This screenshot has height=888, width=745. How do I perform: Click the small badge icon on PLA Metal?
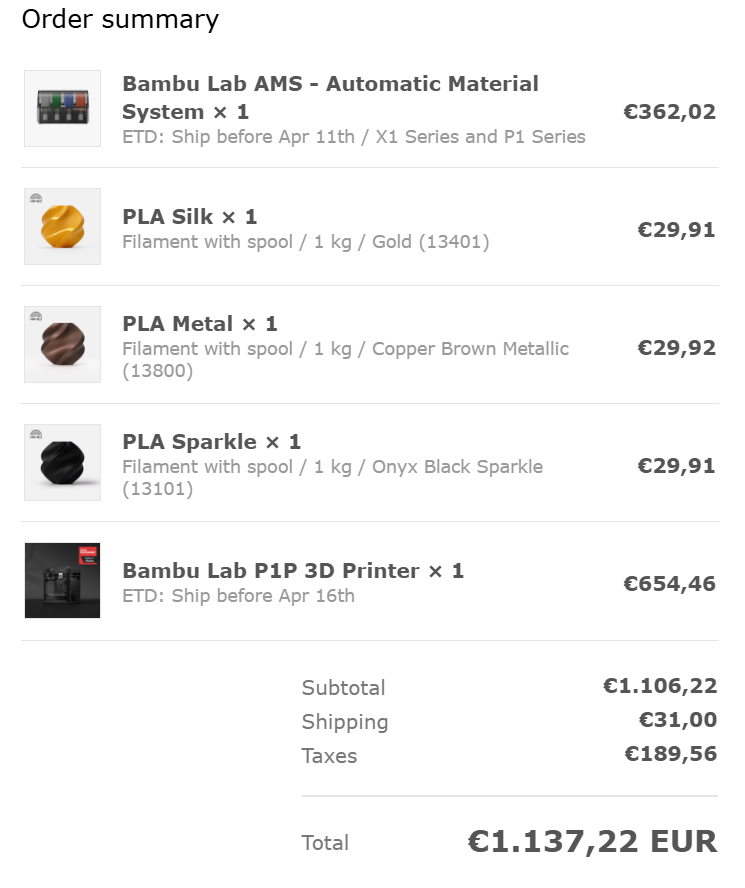click(36, 317)
